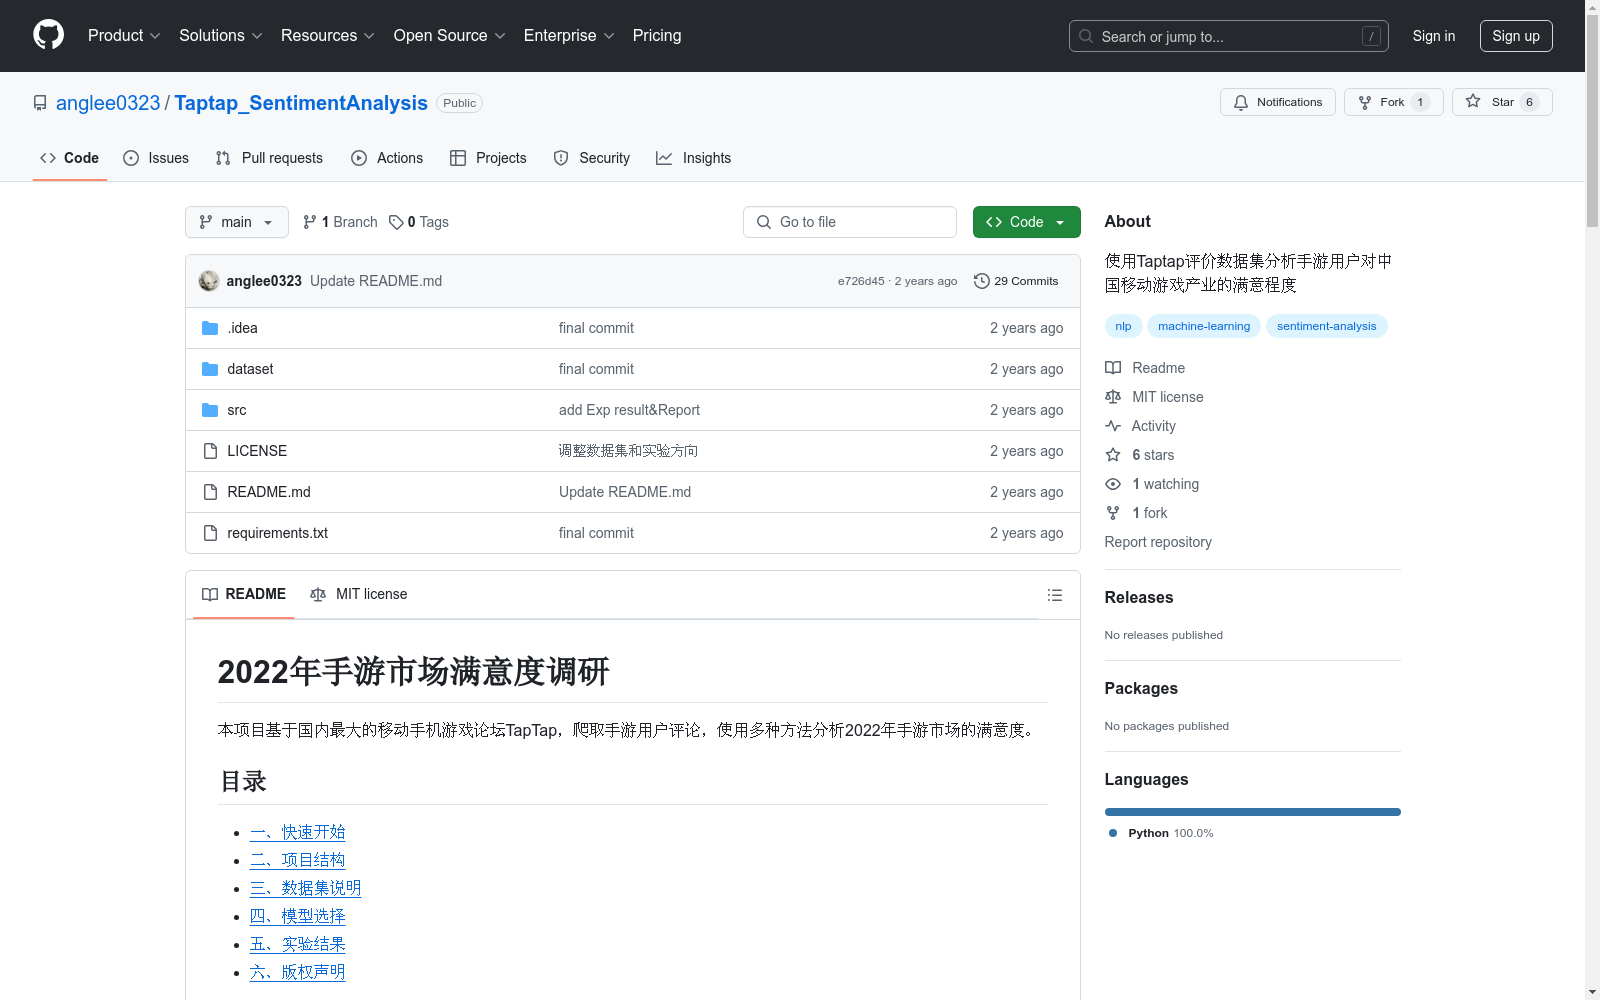
Task: Open the anglee0323 owner profile link
Action: pos(108,103)
